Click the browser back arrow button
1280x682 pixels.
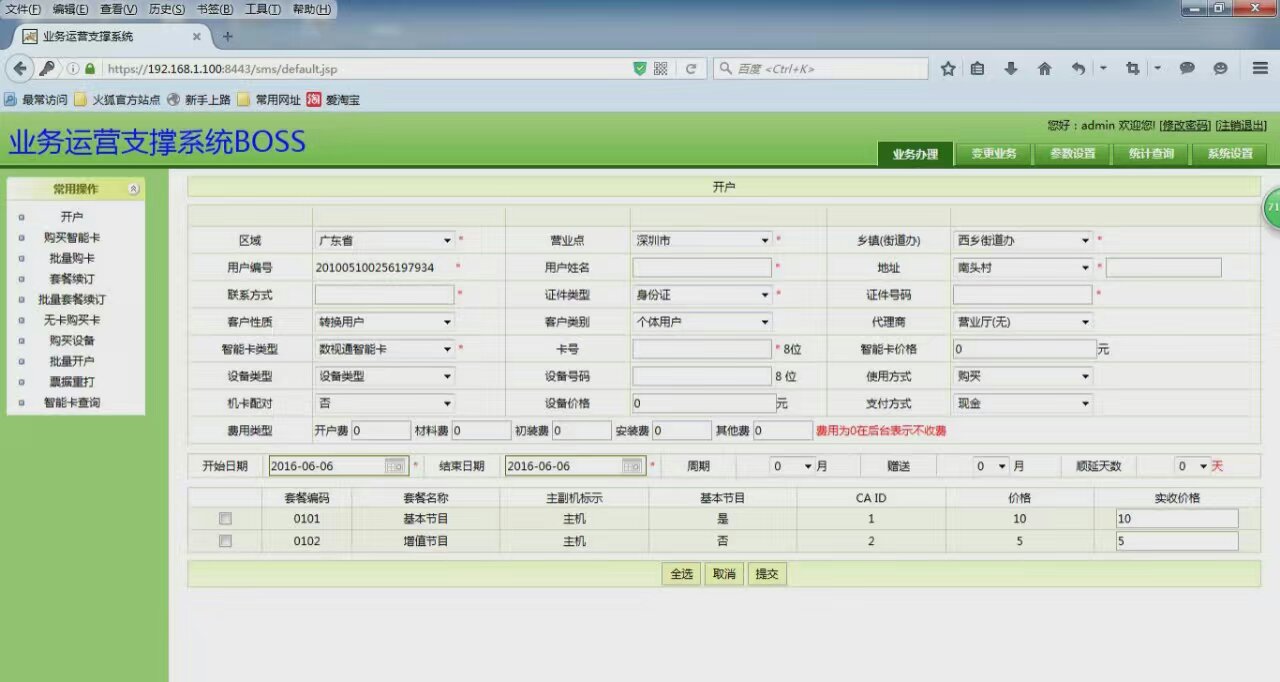[x=19, y=69]
